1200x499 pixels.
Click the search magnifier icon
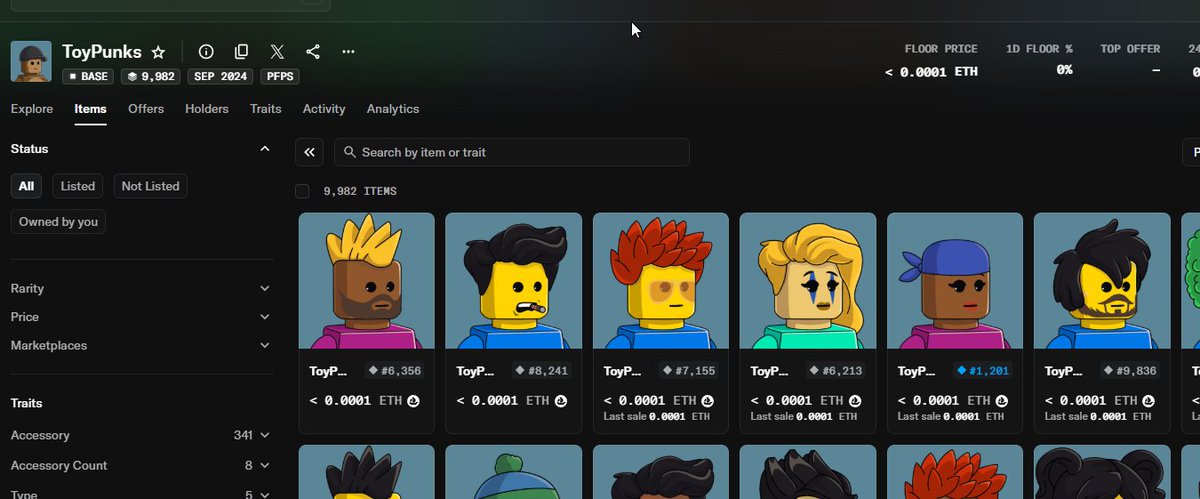tap(350, 152)
